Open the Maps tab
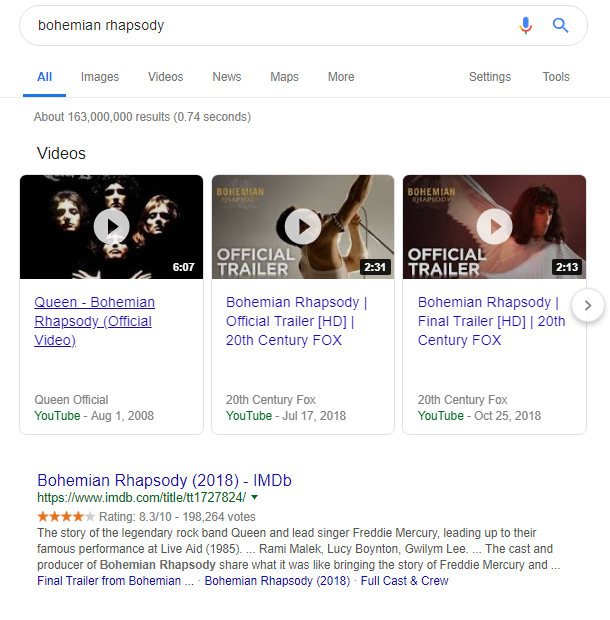Screen dimensions: 610x620 284,77
